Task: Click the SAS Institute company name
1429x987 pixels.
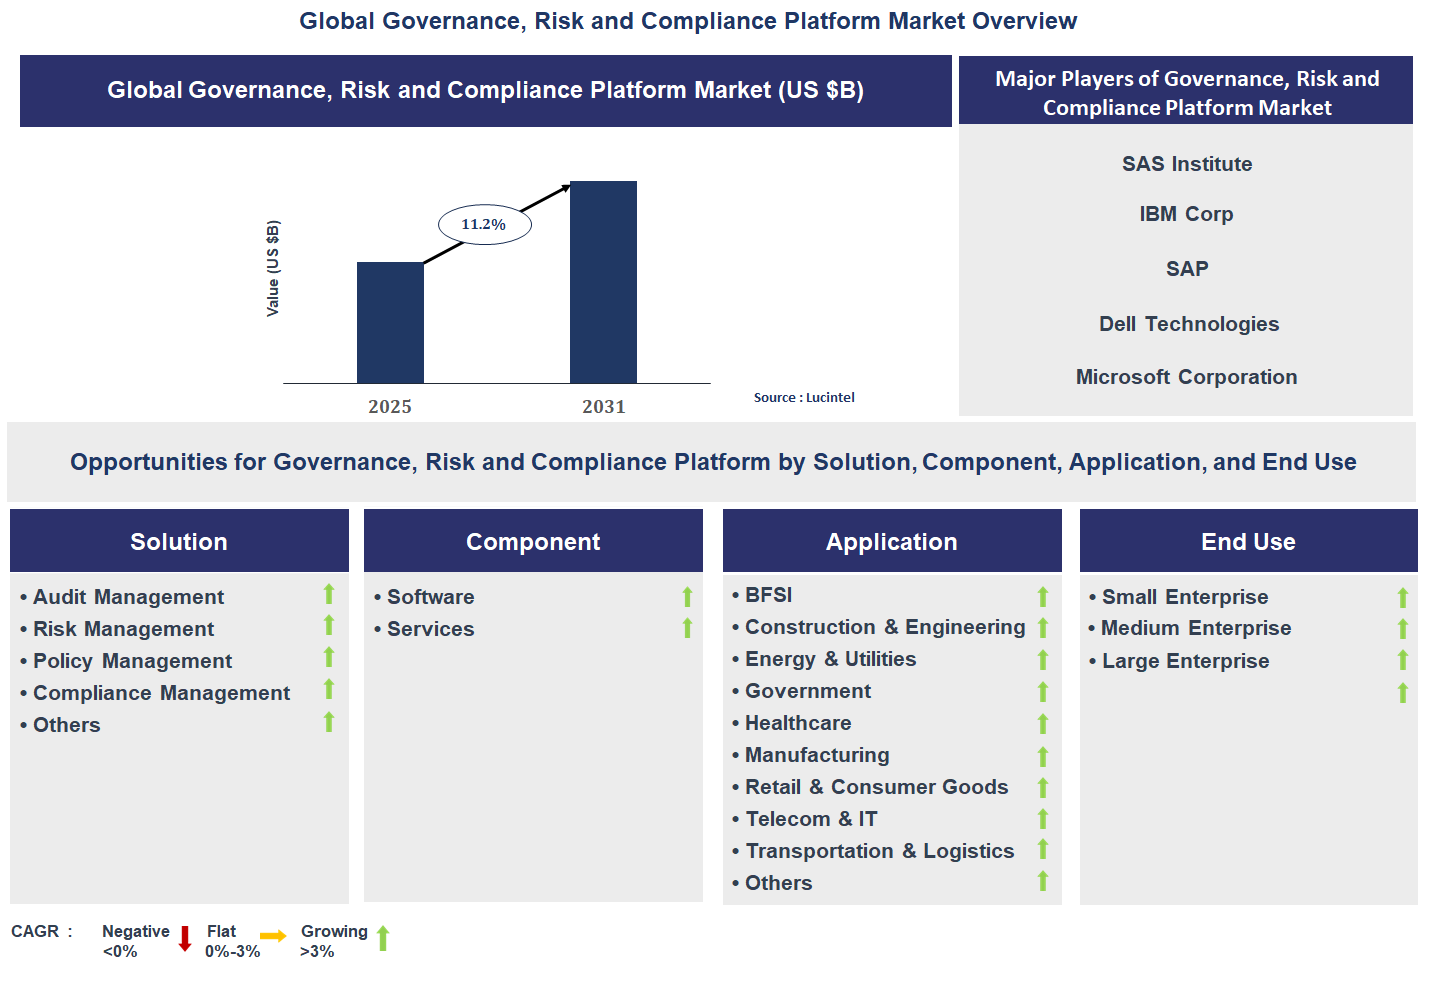Action: coord(1186,164)
